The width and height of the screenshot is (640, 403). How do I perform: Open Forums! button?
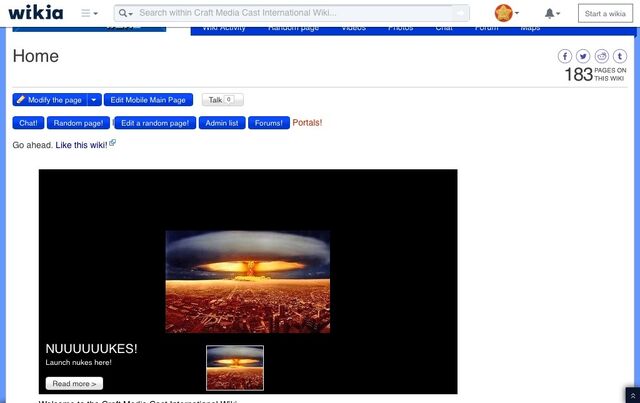click(x=269, y=123)
